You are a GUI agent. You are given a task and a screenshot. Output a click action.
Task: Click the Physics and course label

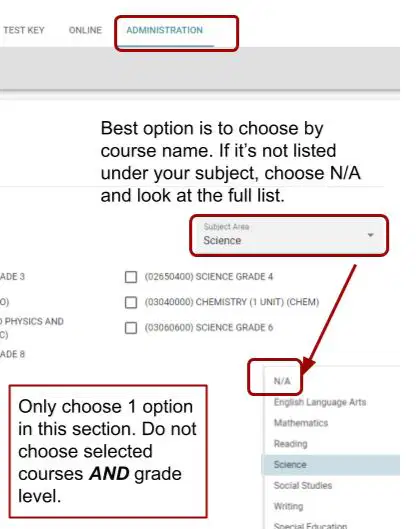point(32,322)
